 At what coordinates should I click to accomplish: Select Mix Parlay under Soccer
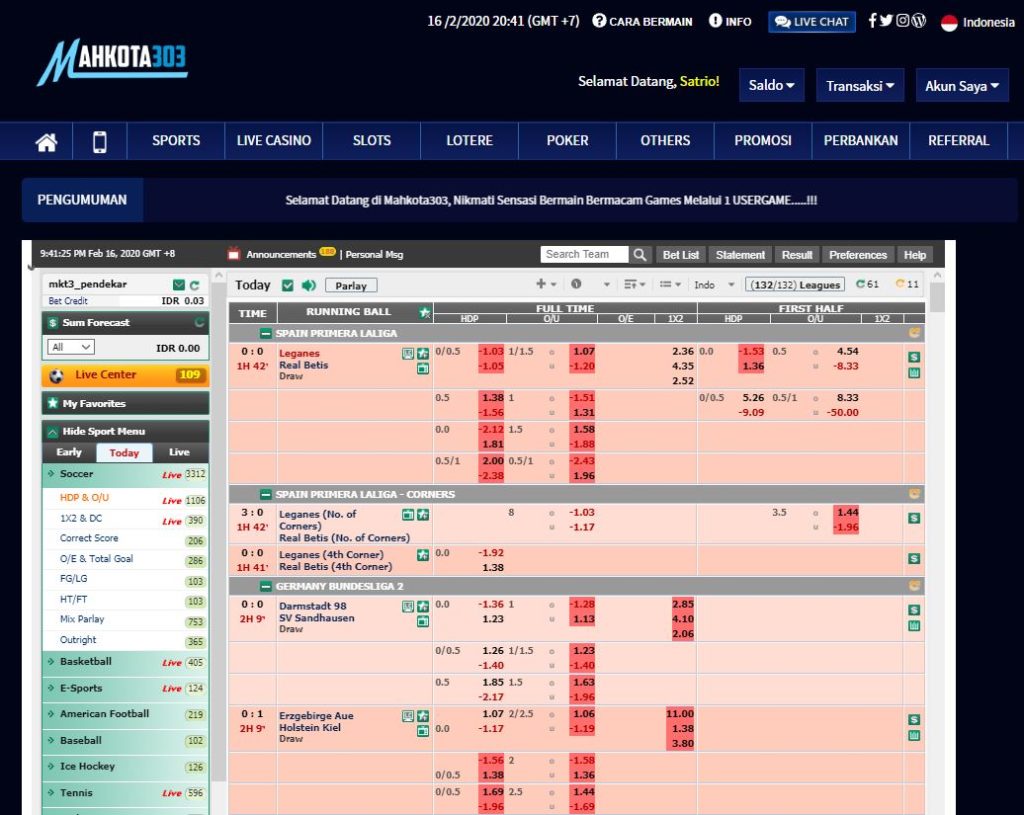click(82, 619)
